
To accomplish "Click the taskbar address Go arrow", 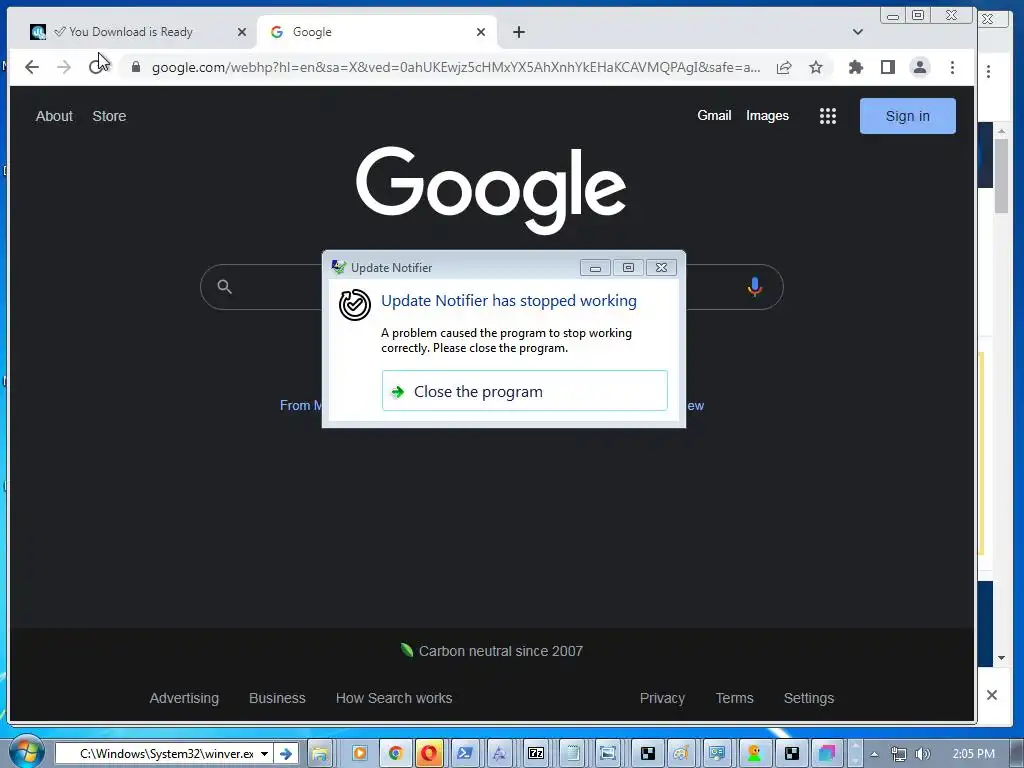I will [285, 754].
